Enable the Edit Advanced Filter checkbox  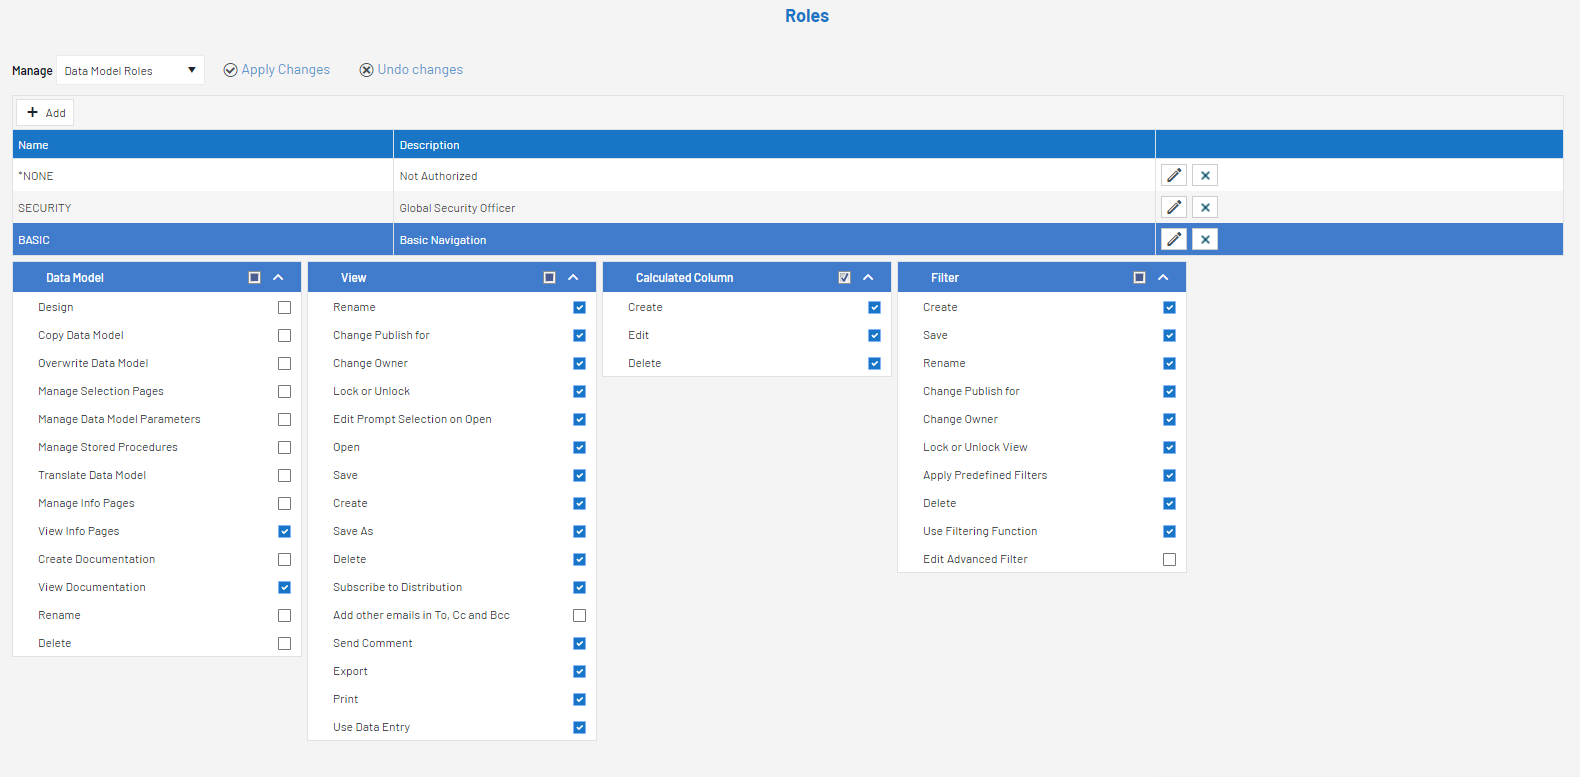(1170, 560)
